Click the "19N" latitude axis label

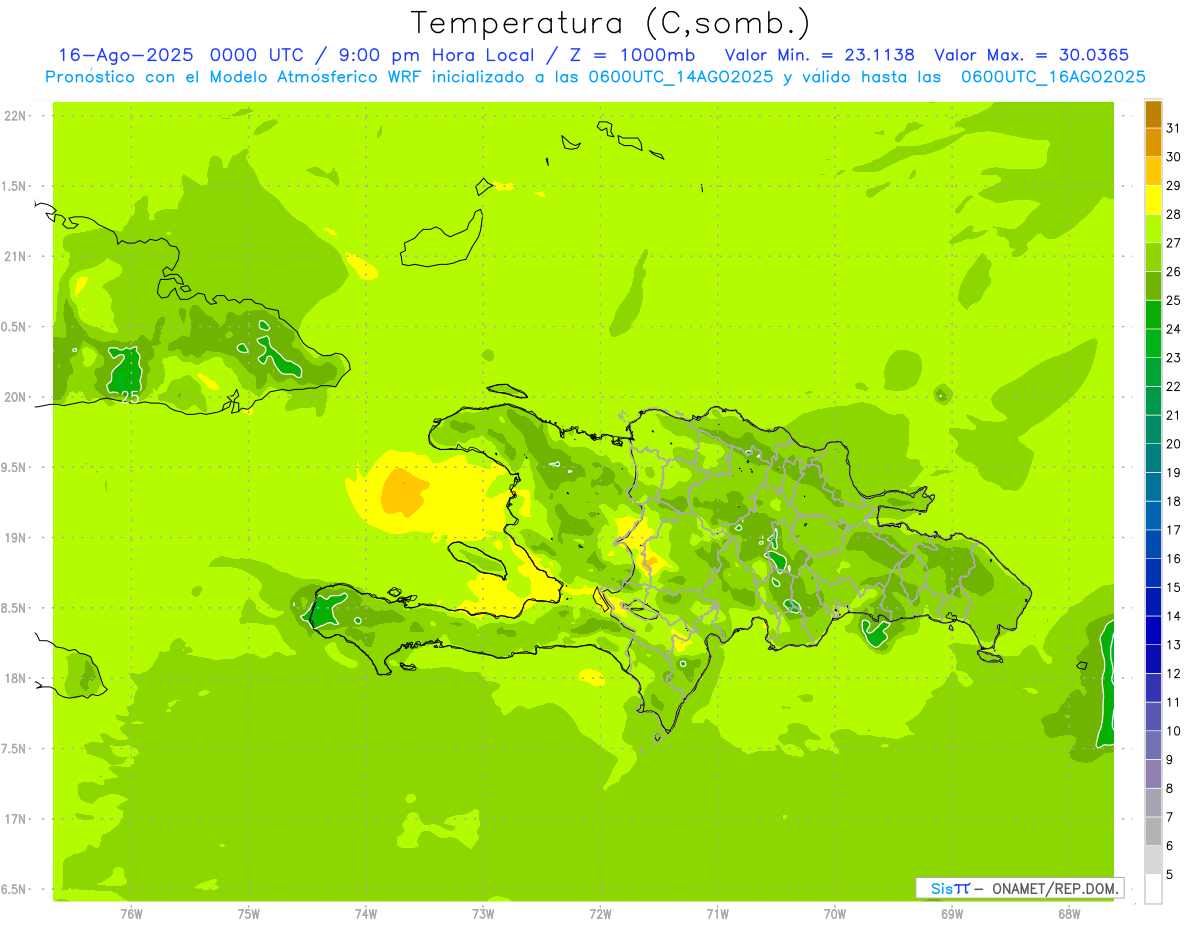tap(15, 538)
